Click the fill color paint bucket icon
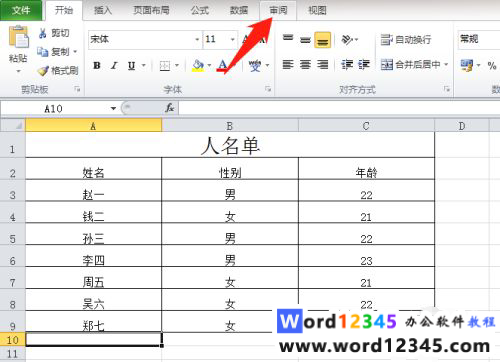 198,65
